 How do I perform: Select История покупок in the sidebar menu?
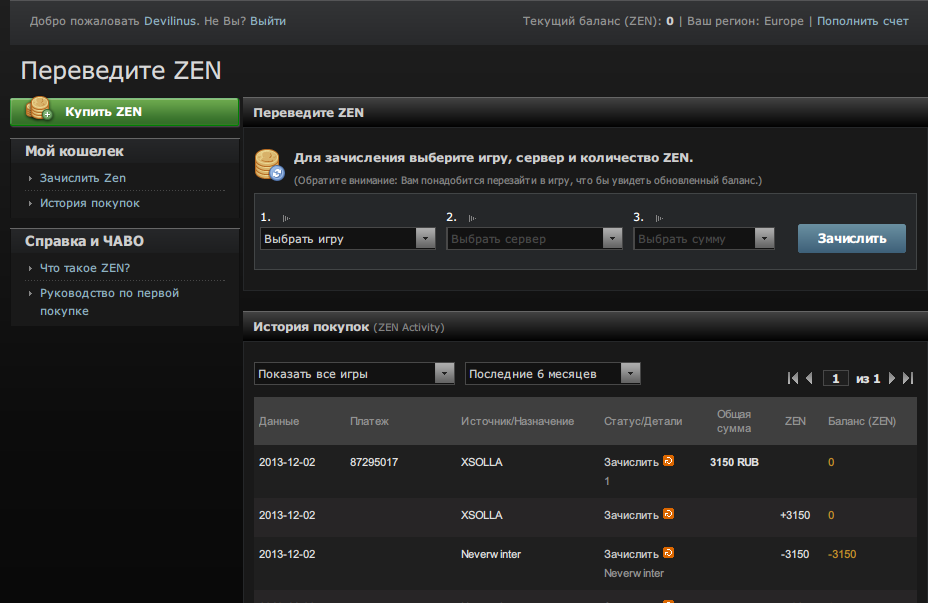pyautogui.click(x=90, y=203)
